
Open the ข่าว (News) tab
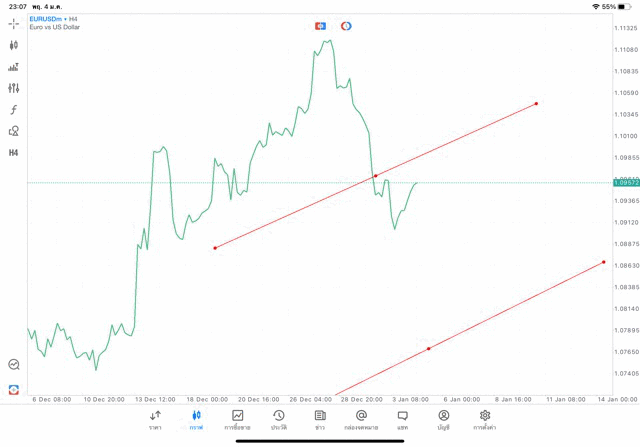click(x=320, y=420)
